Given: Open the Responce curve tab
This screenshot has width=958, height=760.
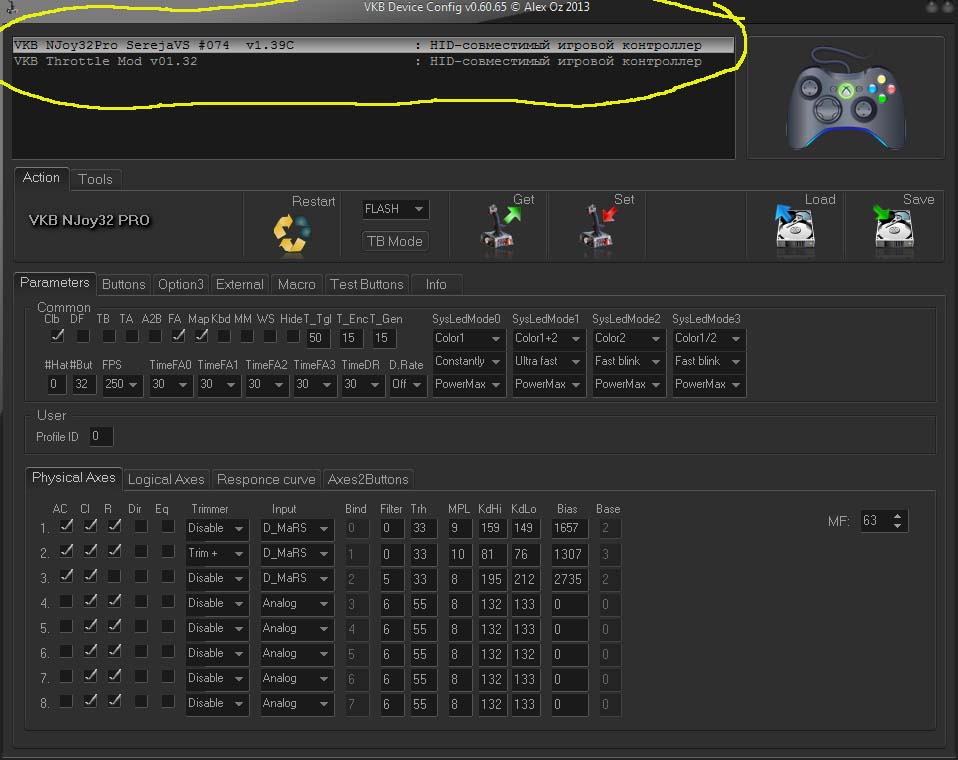Looking at the screenshot, I should (x=266, y=480).
